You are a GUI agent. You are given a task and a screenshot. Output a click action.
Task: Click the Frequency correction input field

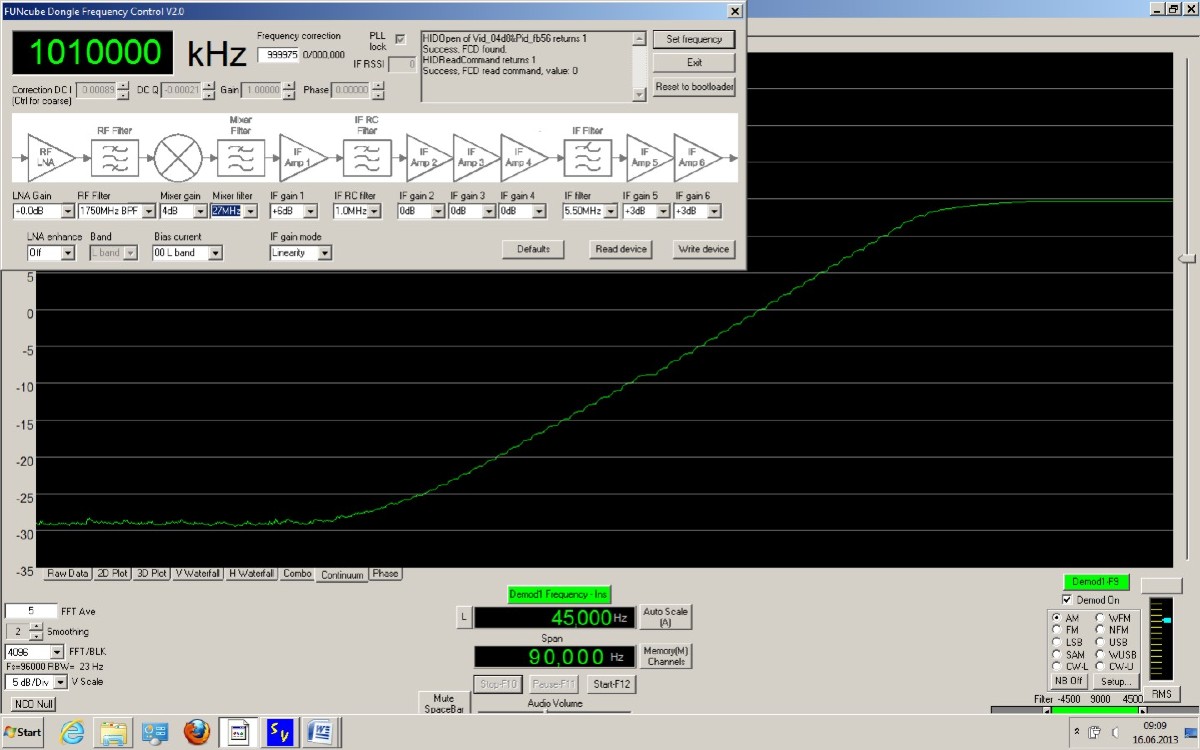278,55
